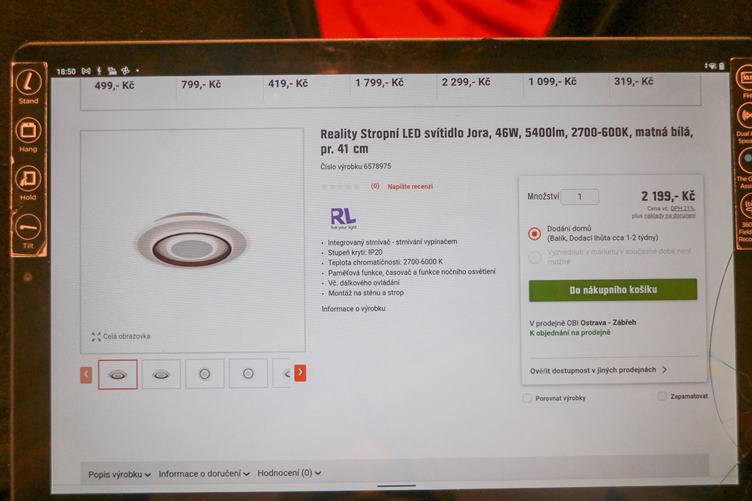The height and width of the screenshot is (501, 752).
Task: Tap the Hang mode icon
Action: [28, 130]
